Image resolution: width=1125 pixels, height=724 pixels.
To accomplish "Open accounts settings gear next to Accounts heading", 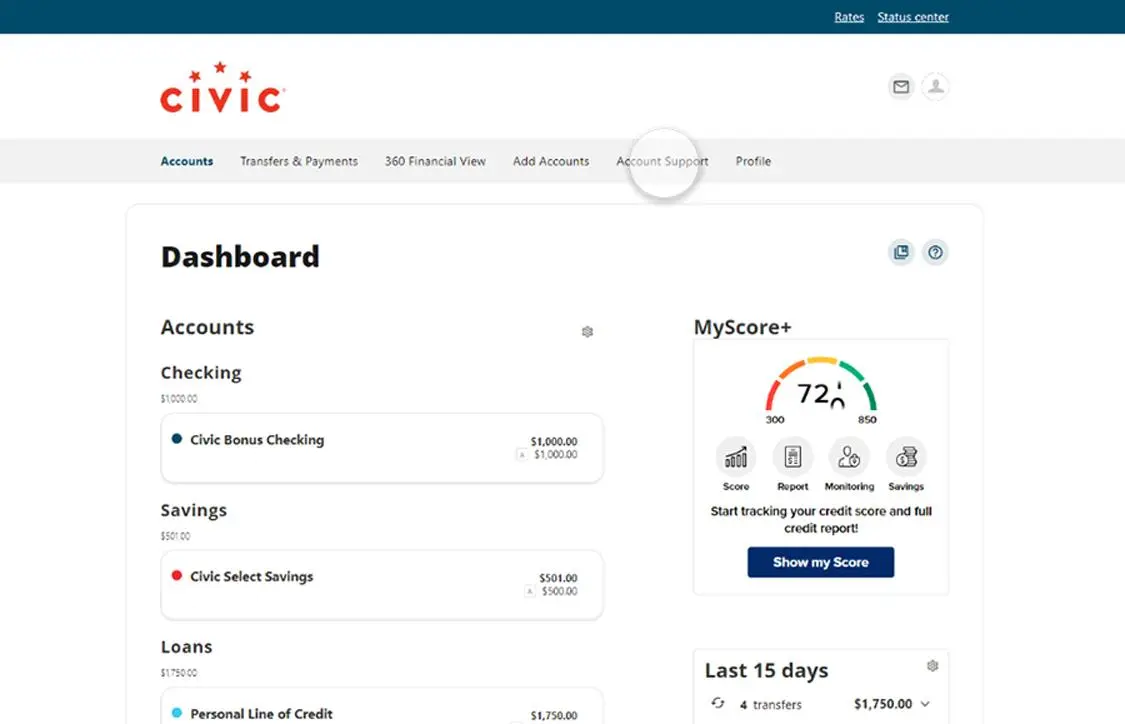I will point(588,331).
